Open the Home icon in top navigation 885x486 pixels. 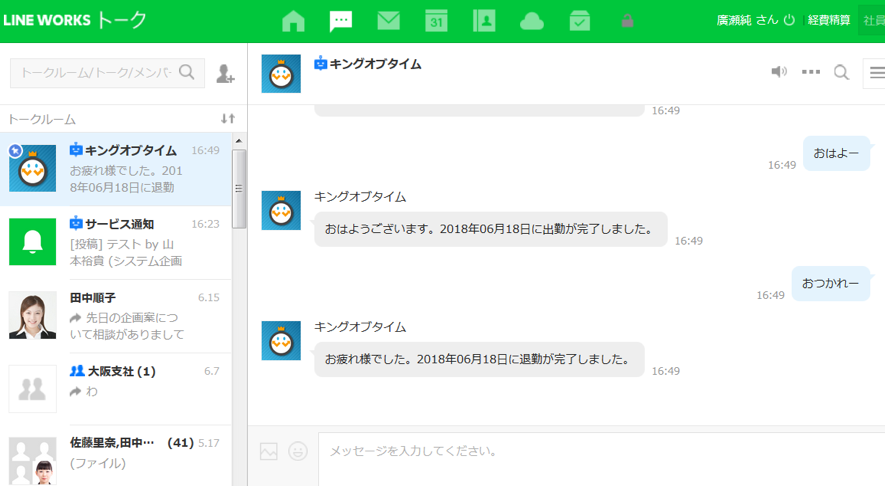[293, 21]
